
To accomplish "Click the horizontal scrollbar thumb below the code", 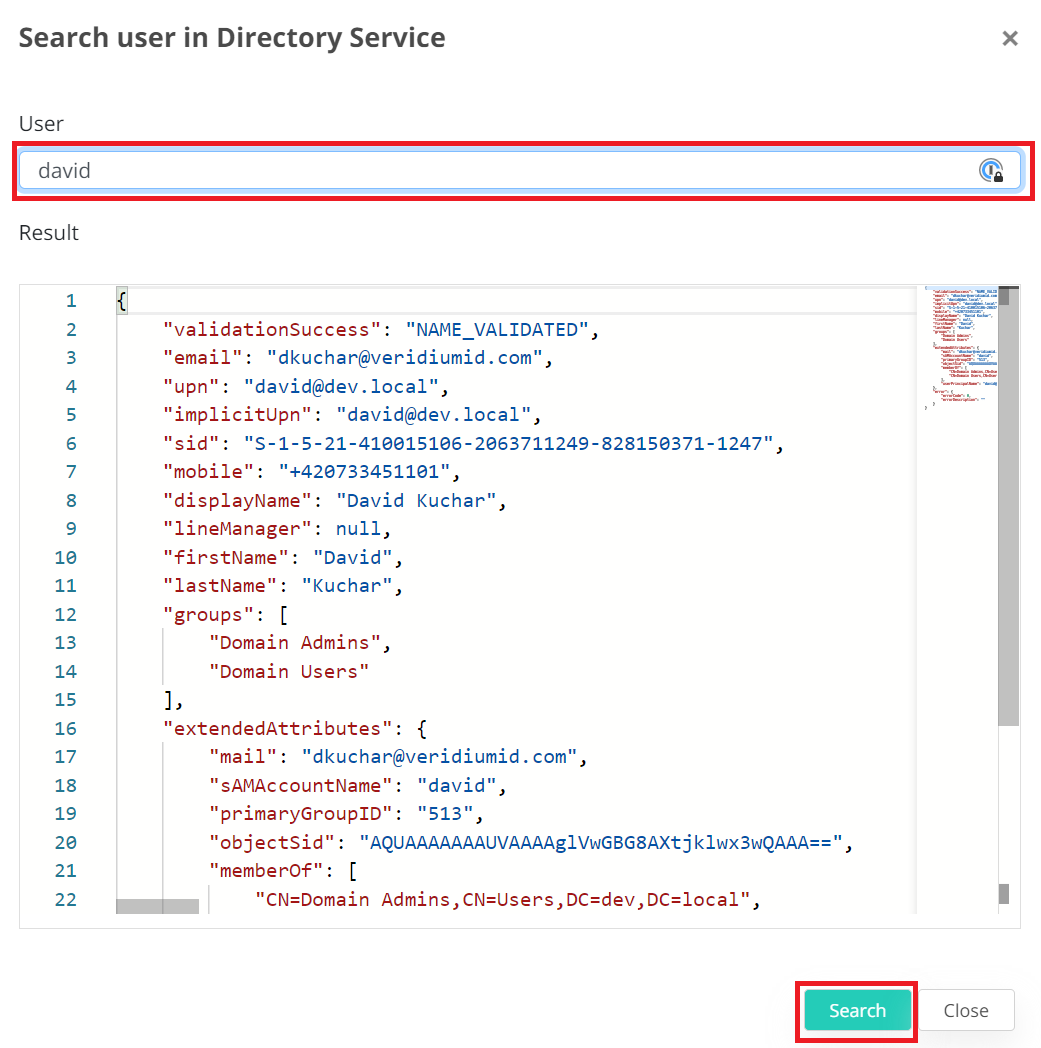I will tap(157, 906).
